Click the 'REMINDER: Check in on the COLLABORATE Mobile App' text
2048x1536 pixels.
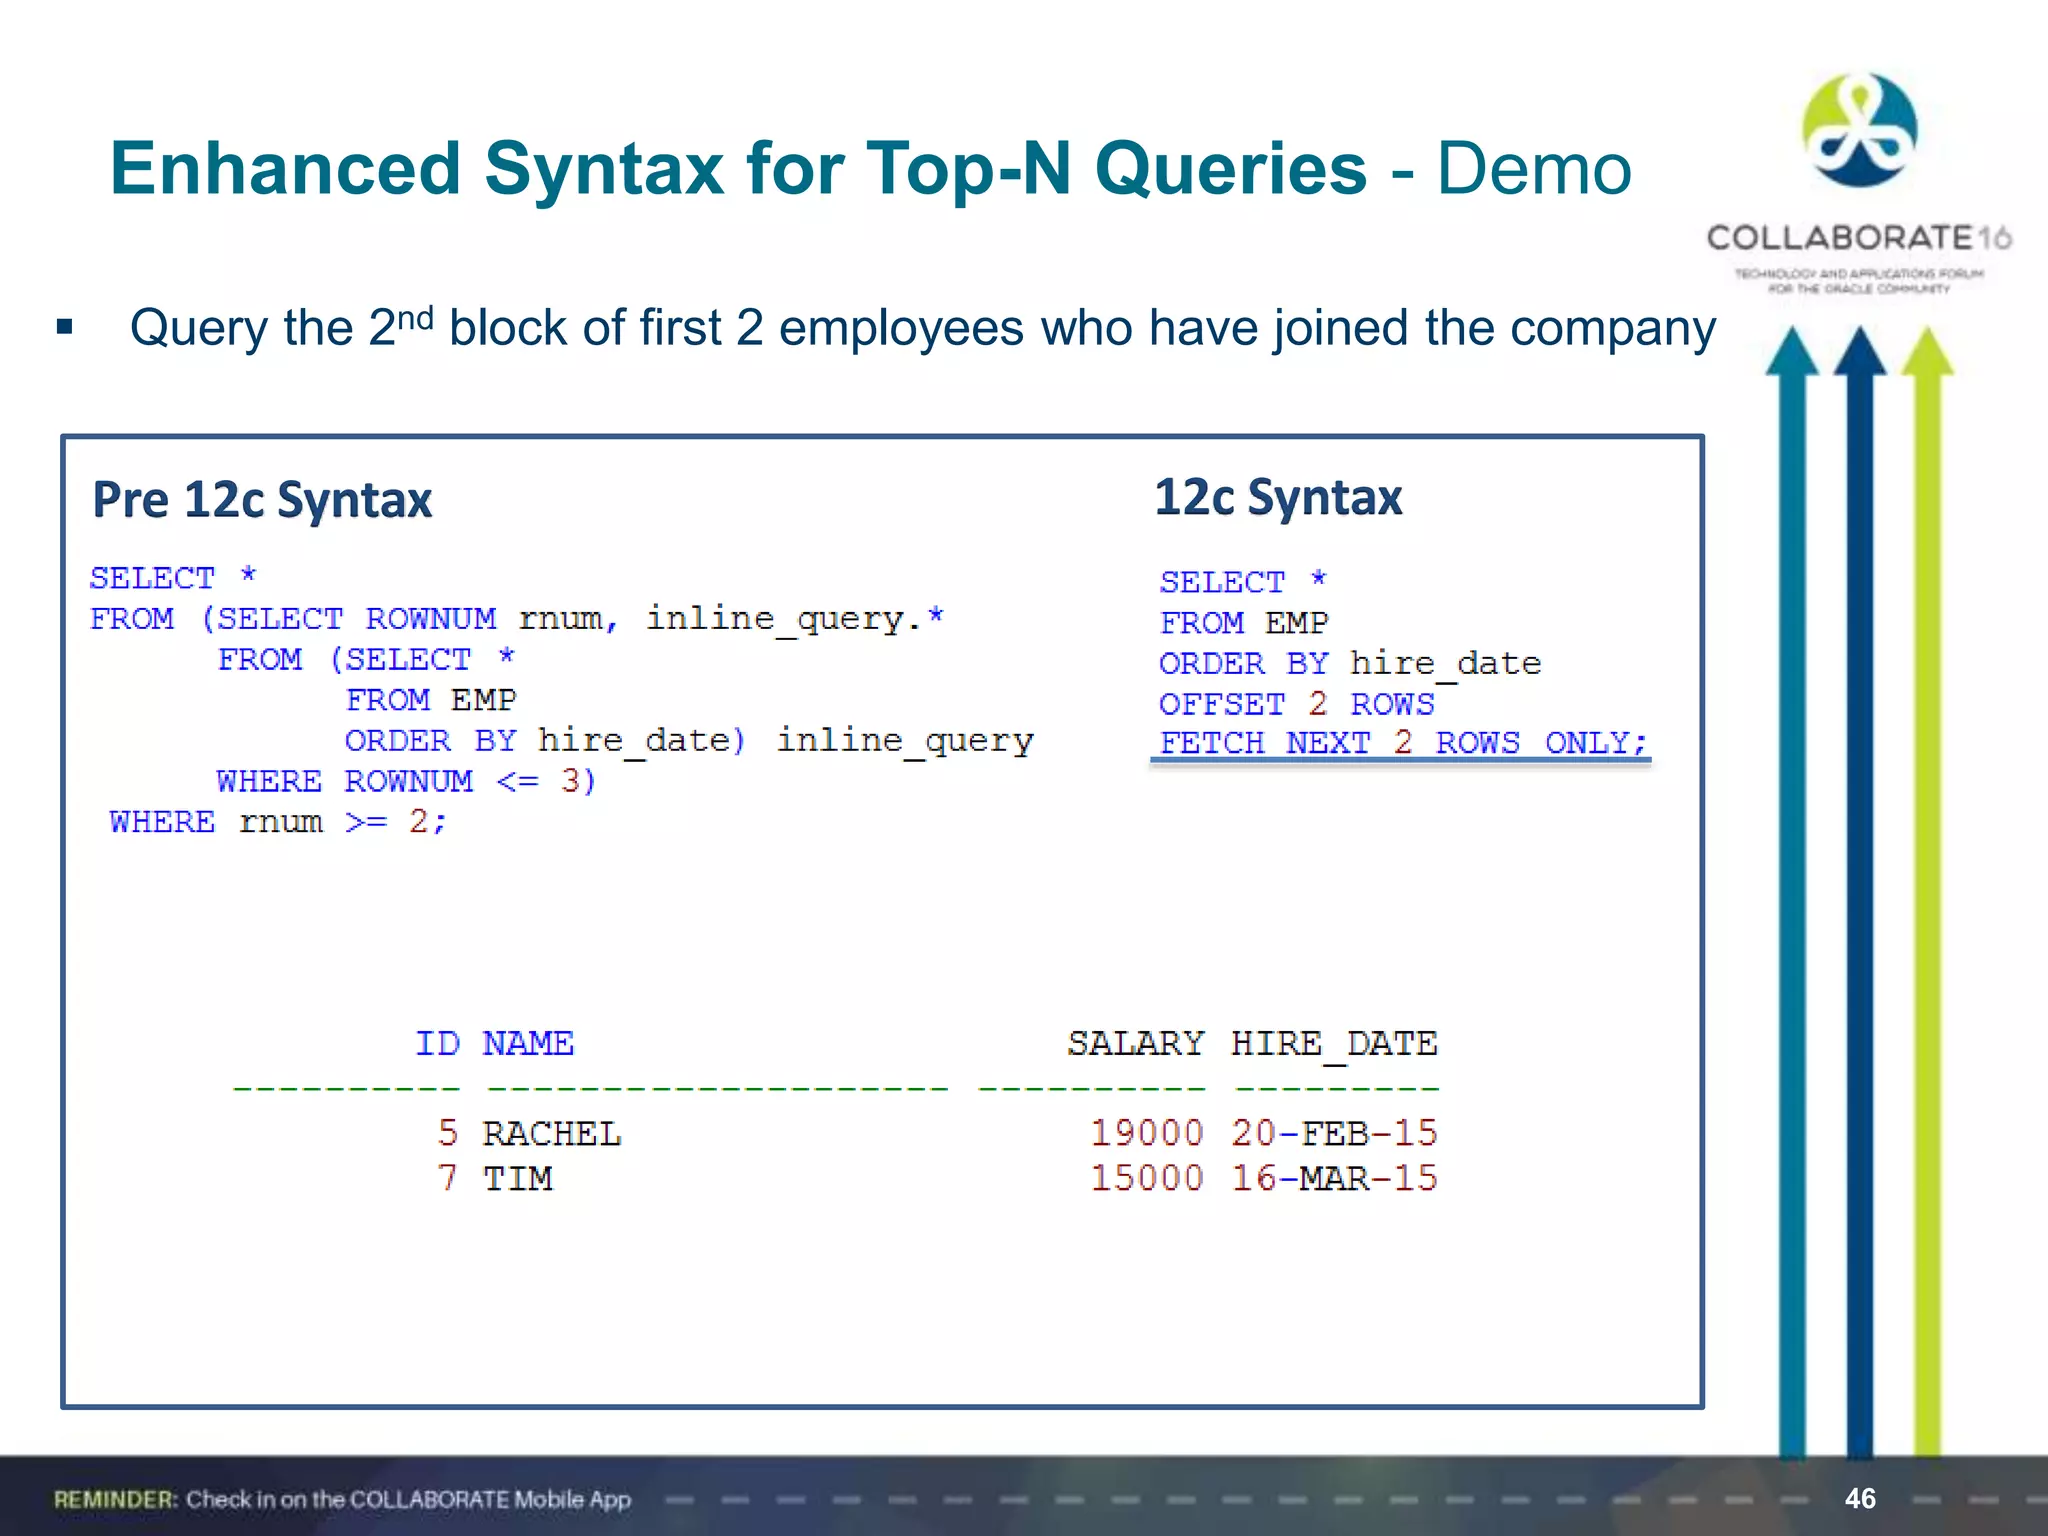click(342, 1499)
